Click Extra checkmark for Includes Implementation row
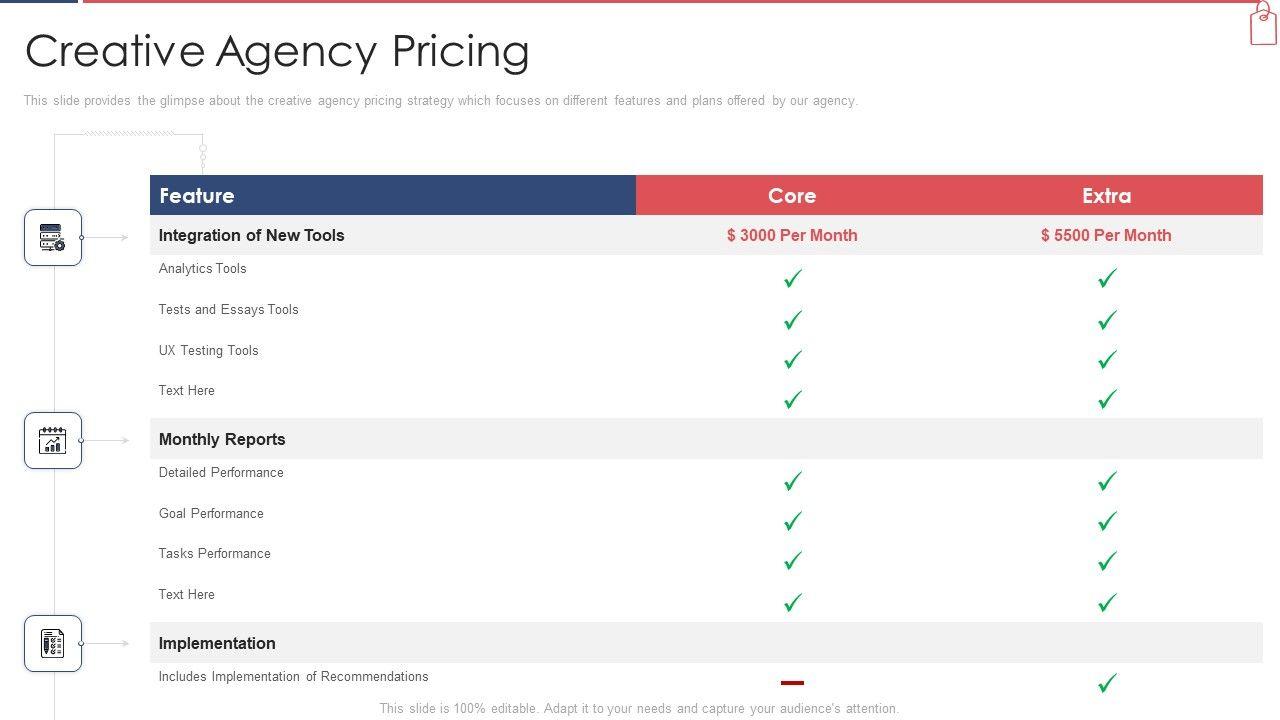1280x720 pixels. pyautogui.click(x=1107, y=683)
